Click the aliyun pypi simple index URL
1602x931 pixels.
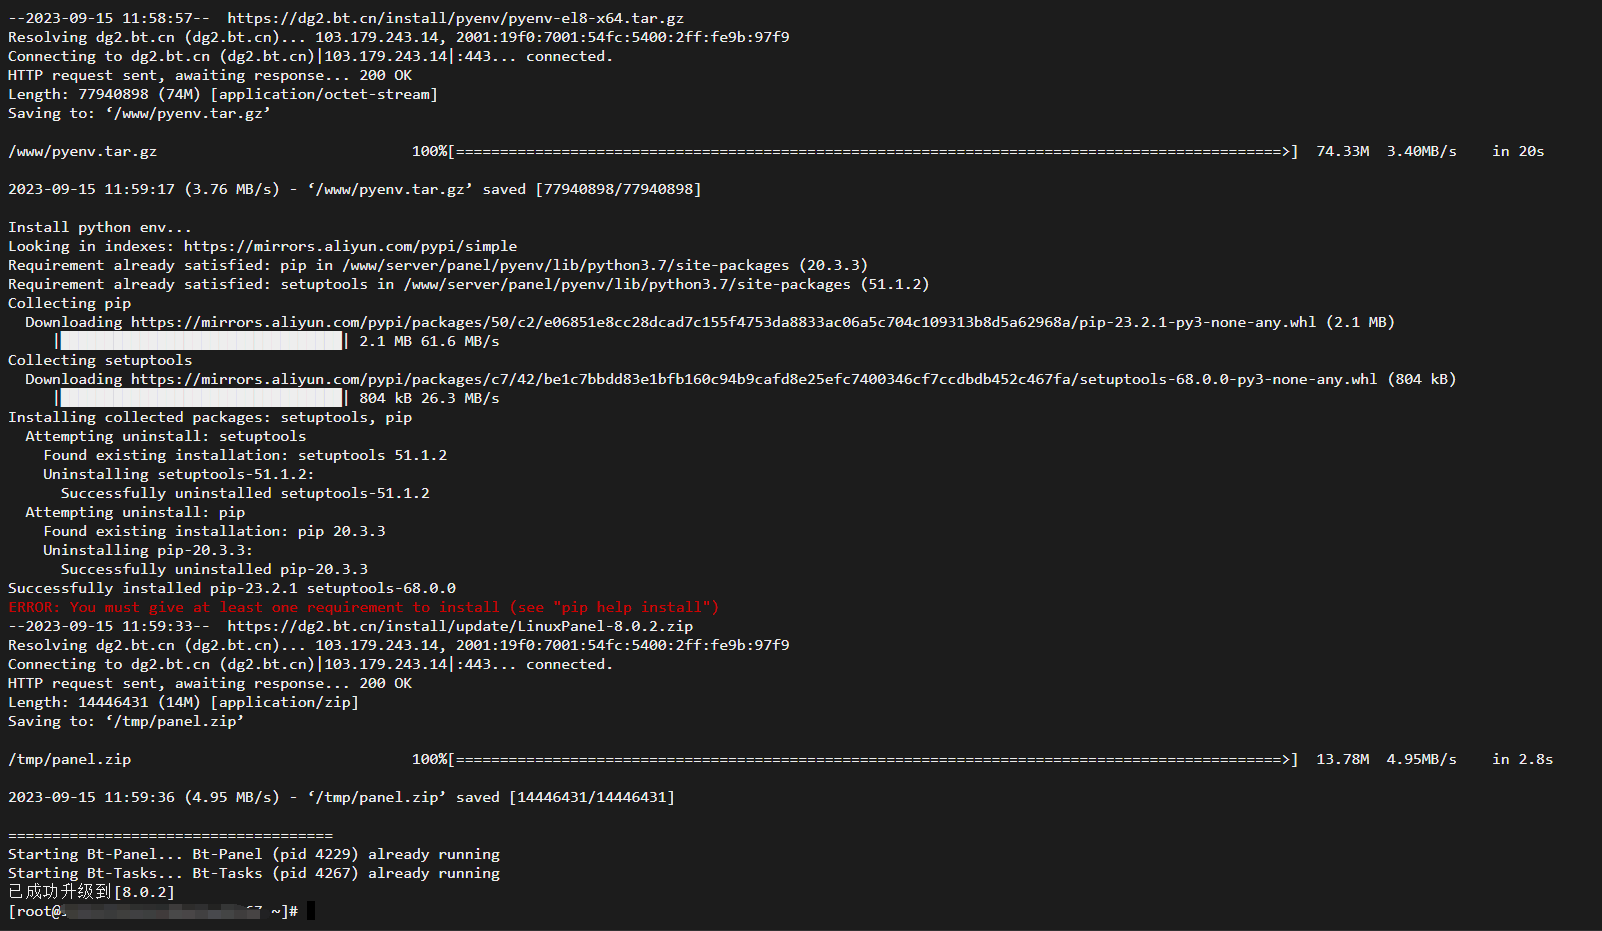coord(350,246)
